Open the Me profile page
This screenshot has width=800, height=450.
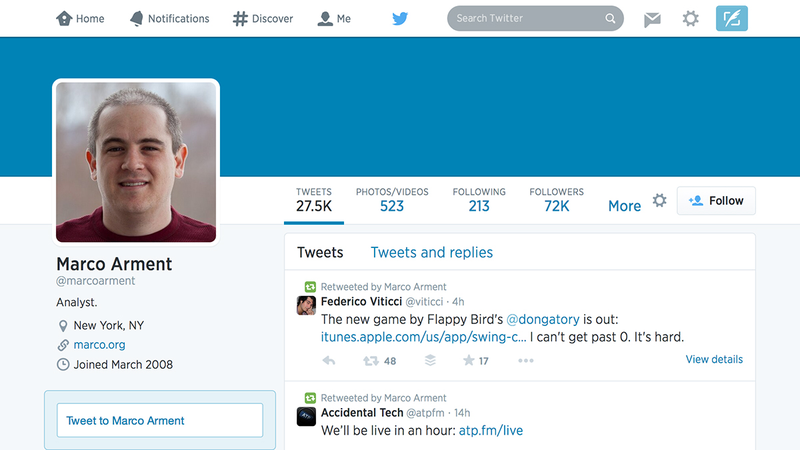[x=334, y=19]
